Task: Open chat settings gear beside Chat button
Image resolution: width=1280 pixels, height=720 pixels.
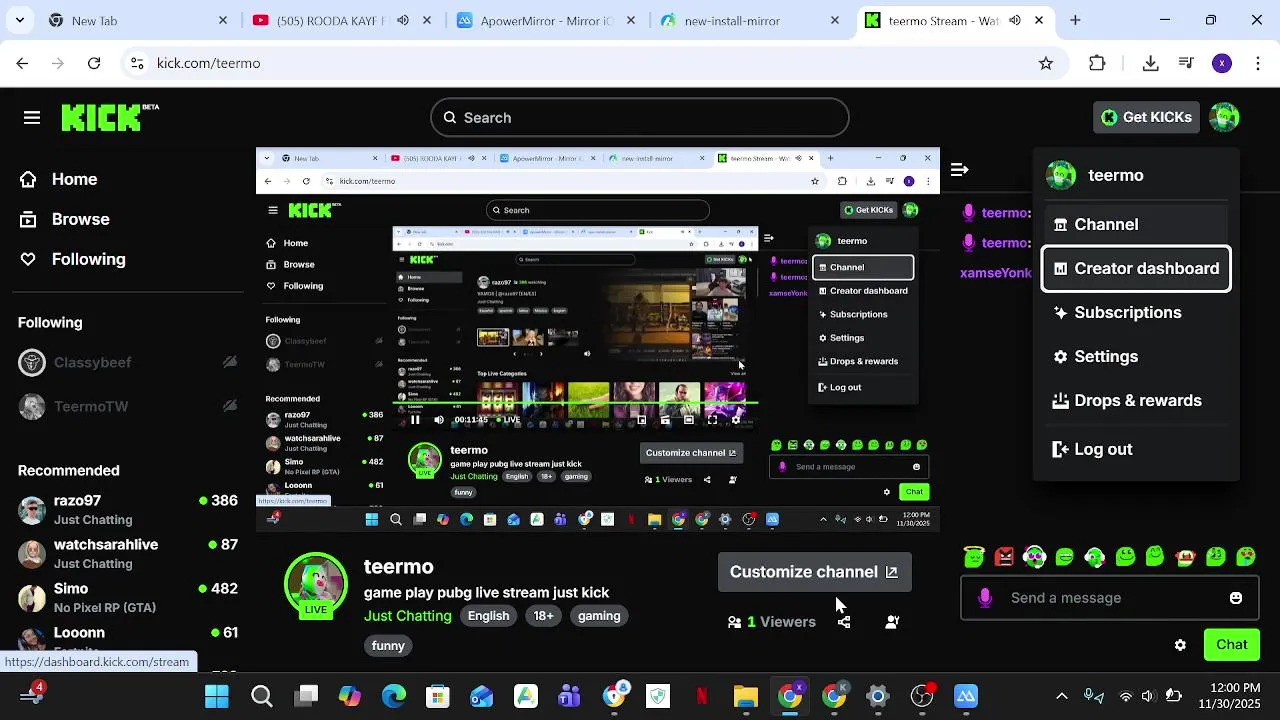Action: point(1180,645)
